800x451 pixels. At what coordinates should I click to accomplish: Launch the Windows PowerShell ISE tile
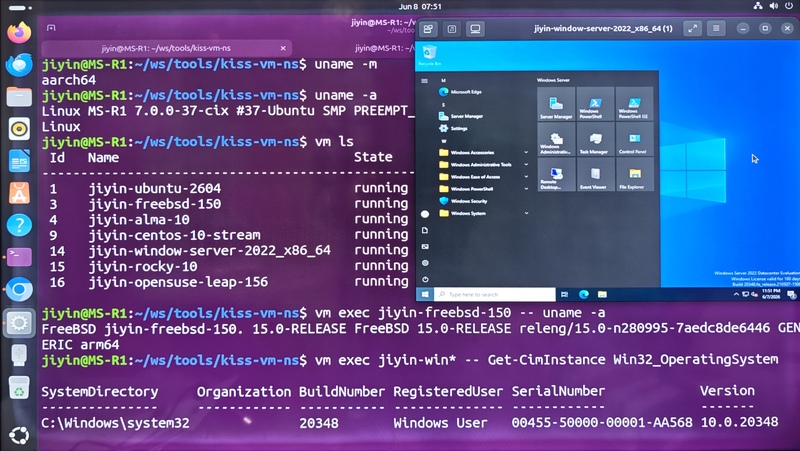(x=634, y=104)
